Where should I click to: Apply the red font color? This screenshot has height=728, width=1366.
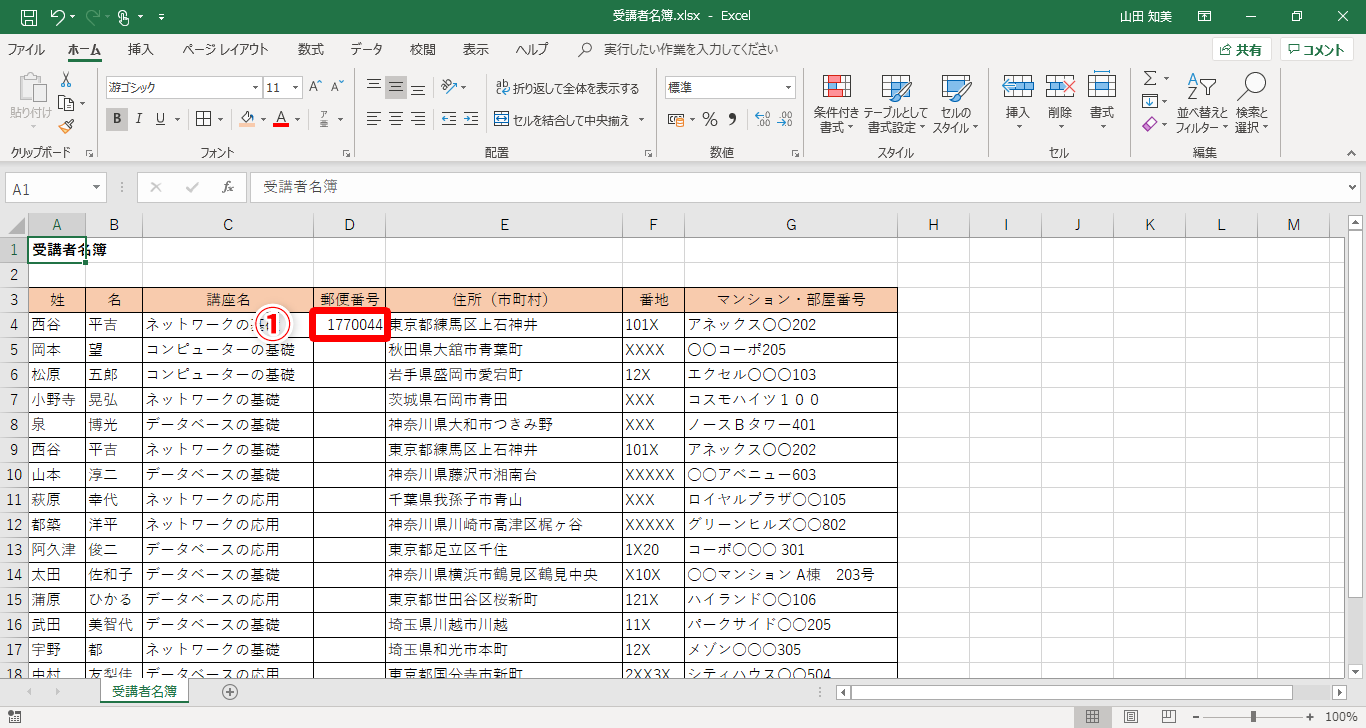click(281, 119)
